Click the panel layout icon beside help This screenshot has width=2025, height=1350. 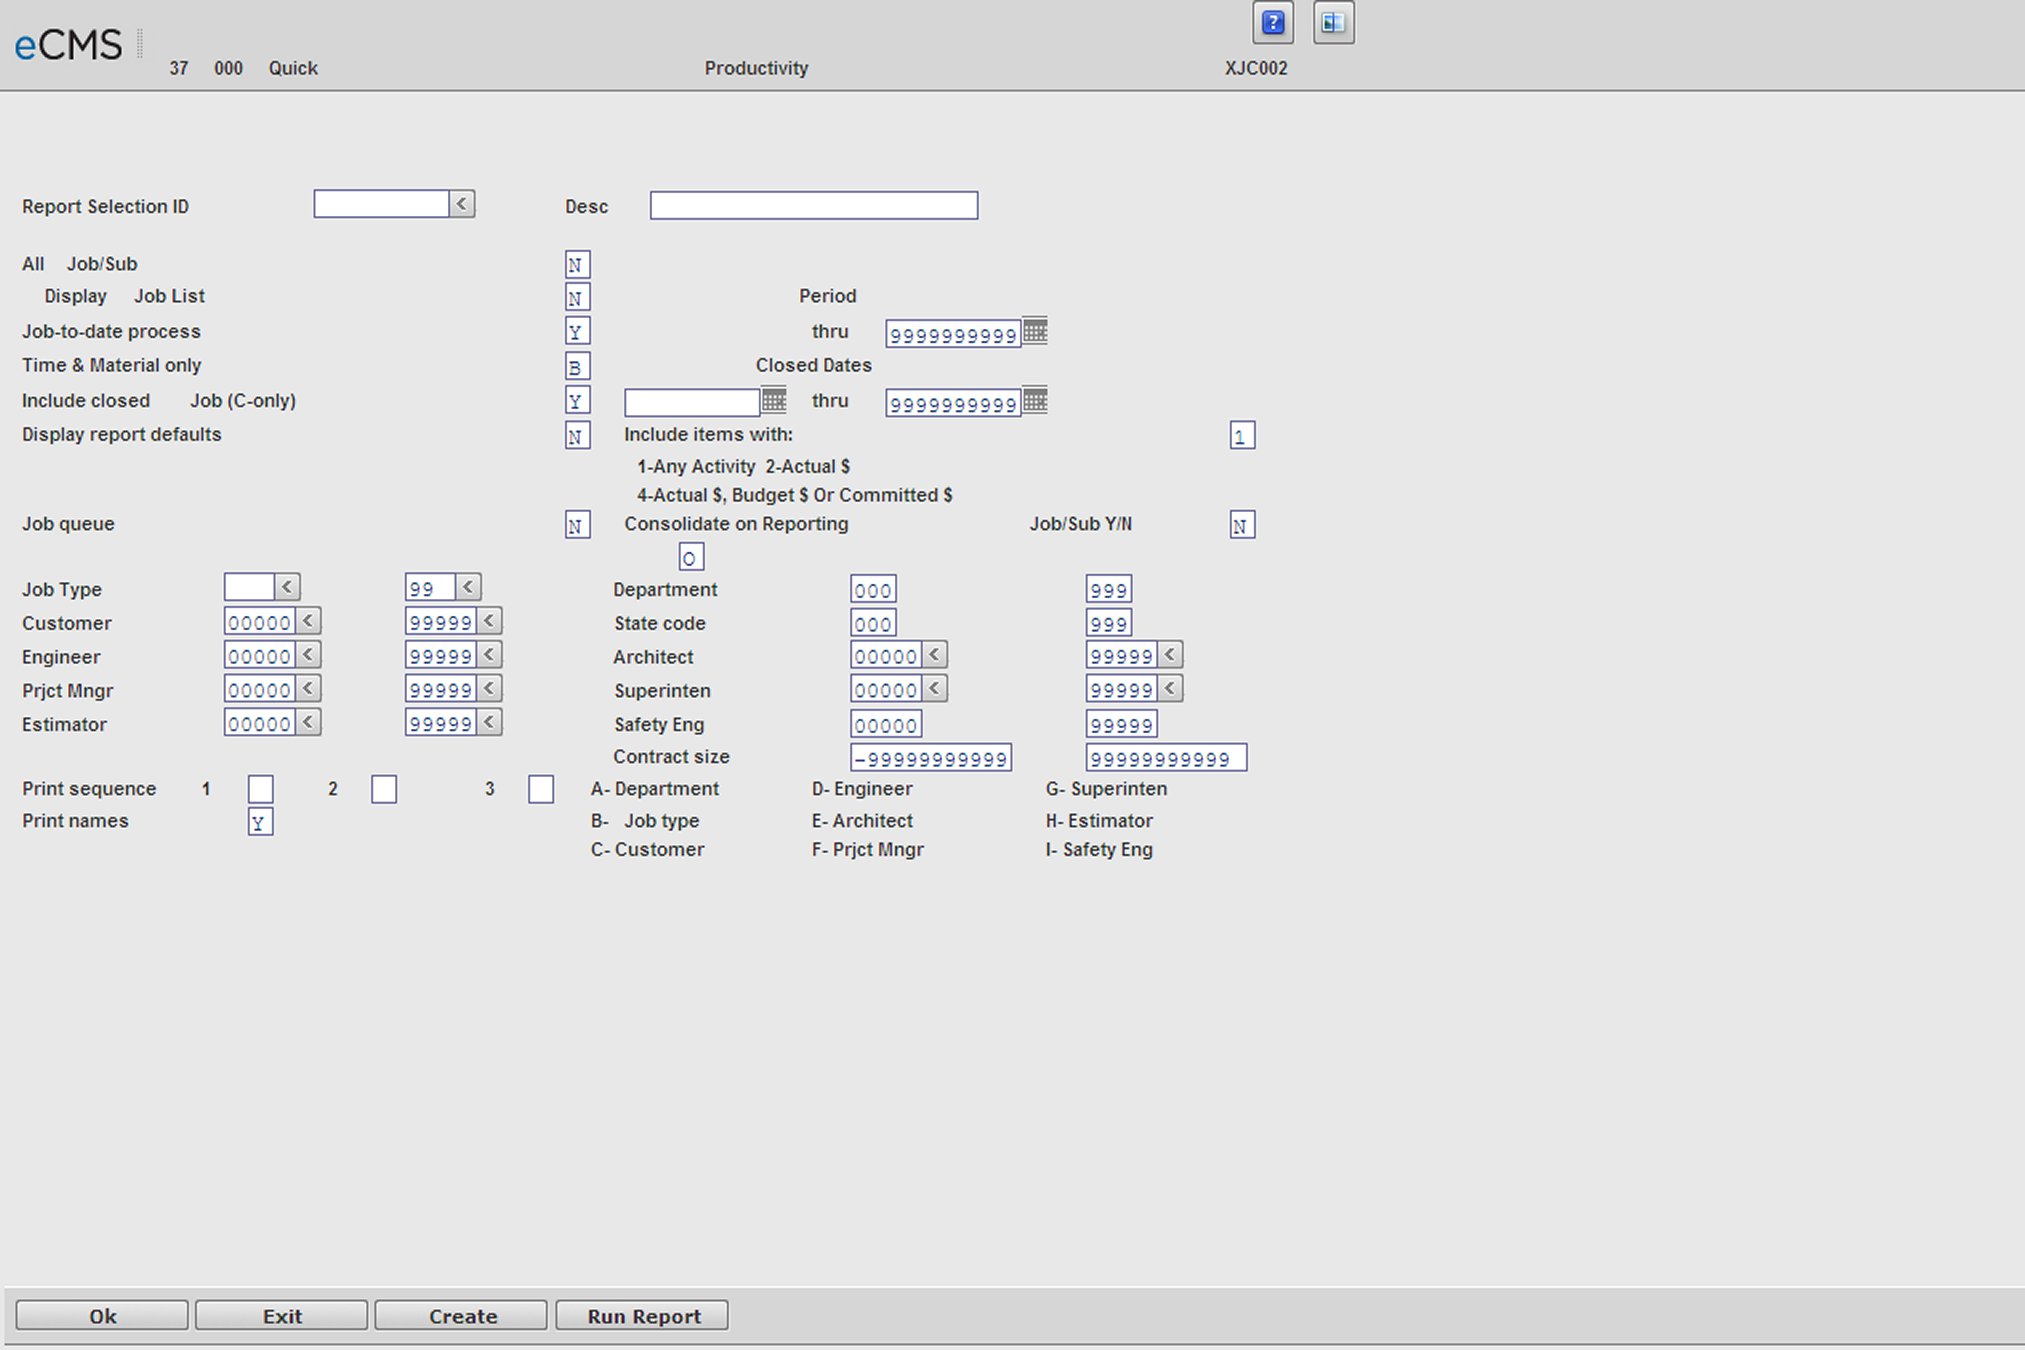(1333, 23)
